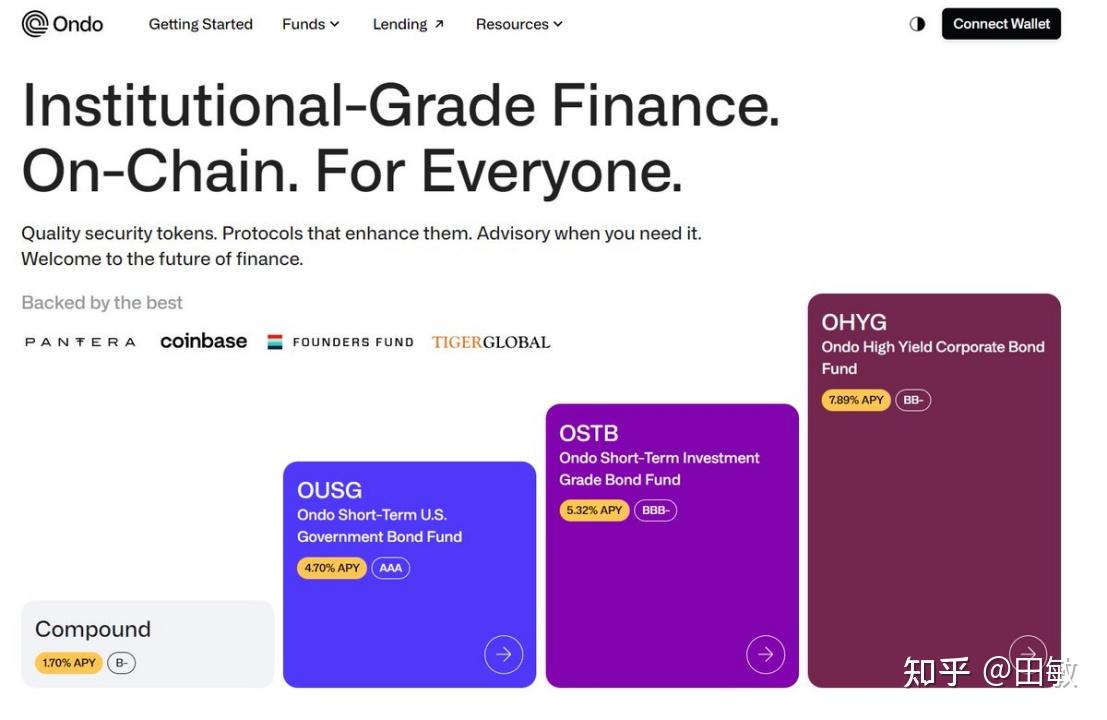Open the Lending external link
1107x720 pixels.
(x=408, y=24)
